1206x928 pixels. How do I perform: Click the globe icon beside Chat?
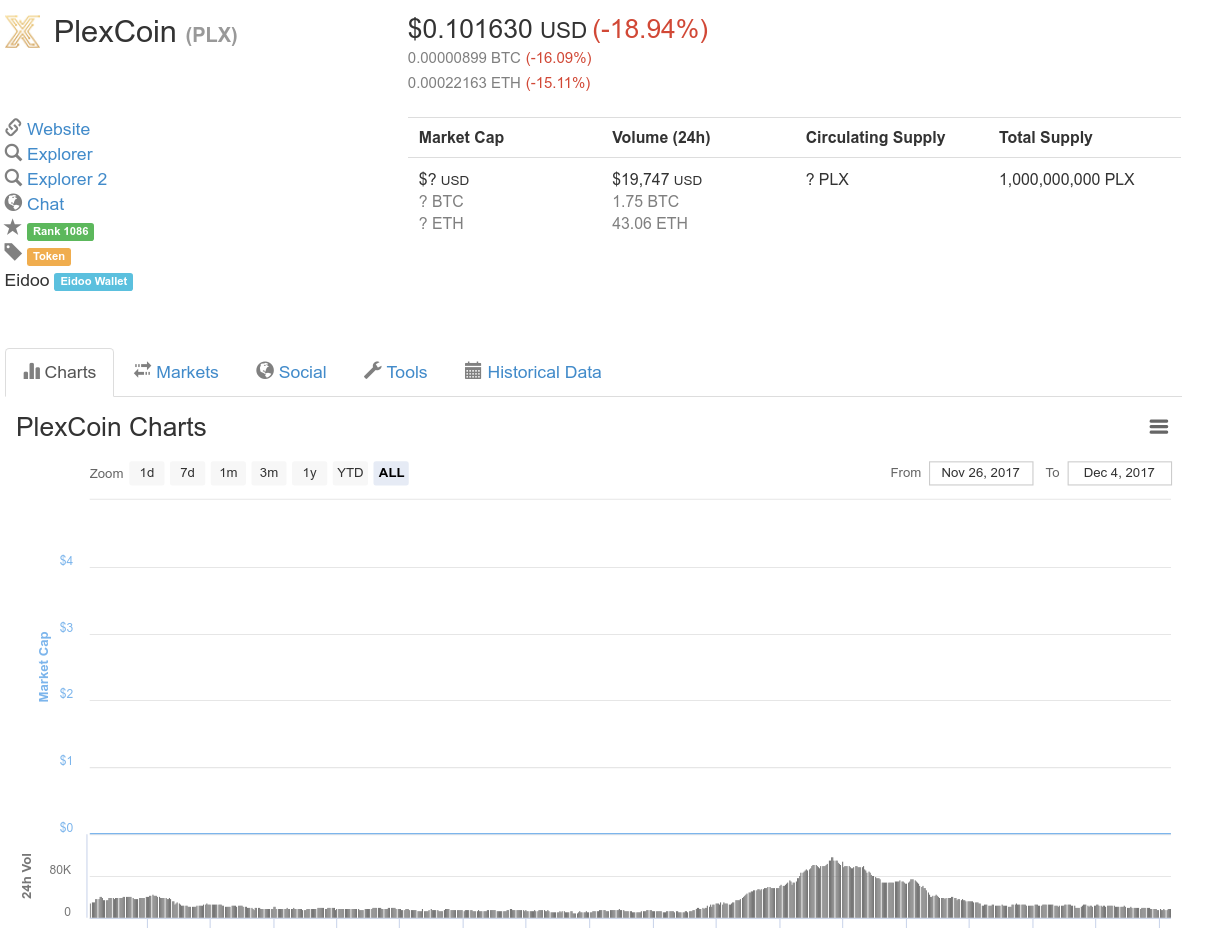13,203
